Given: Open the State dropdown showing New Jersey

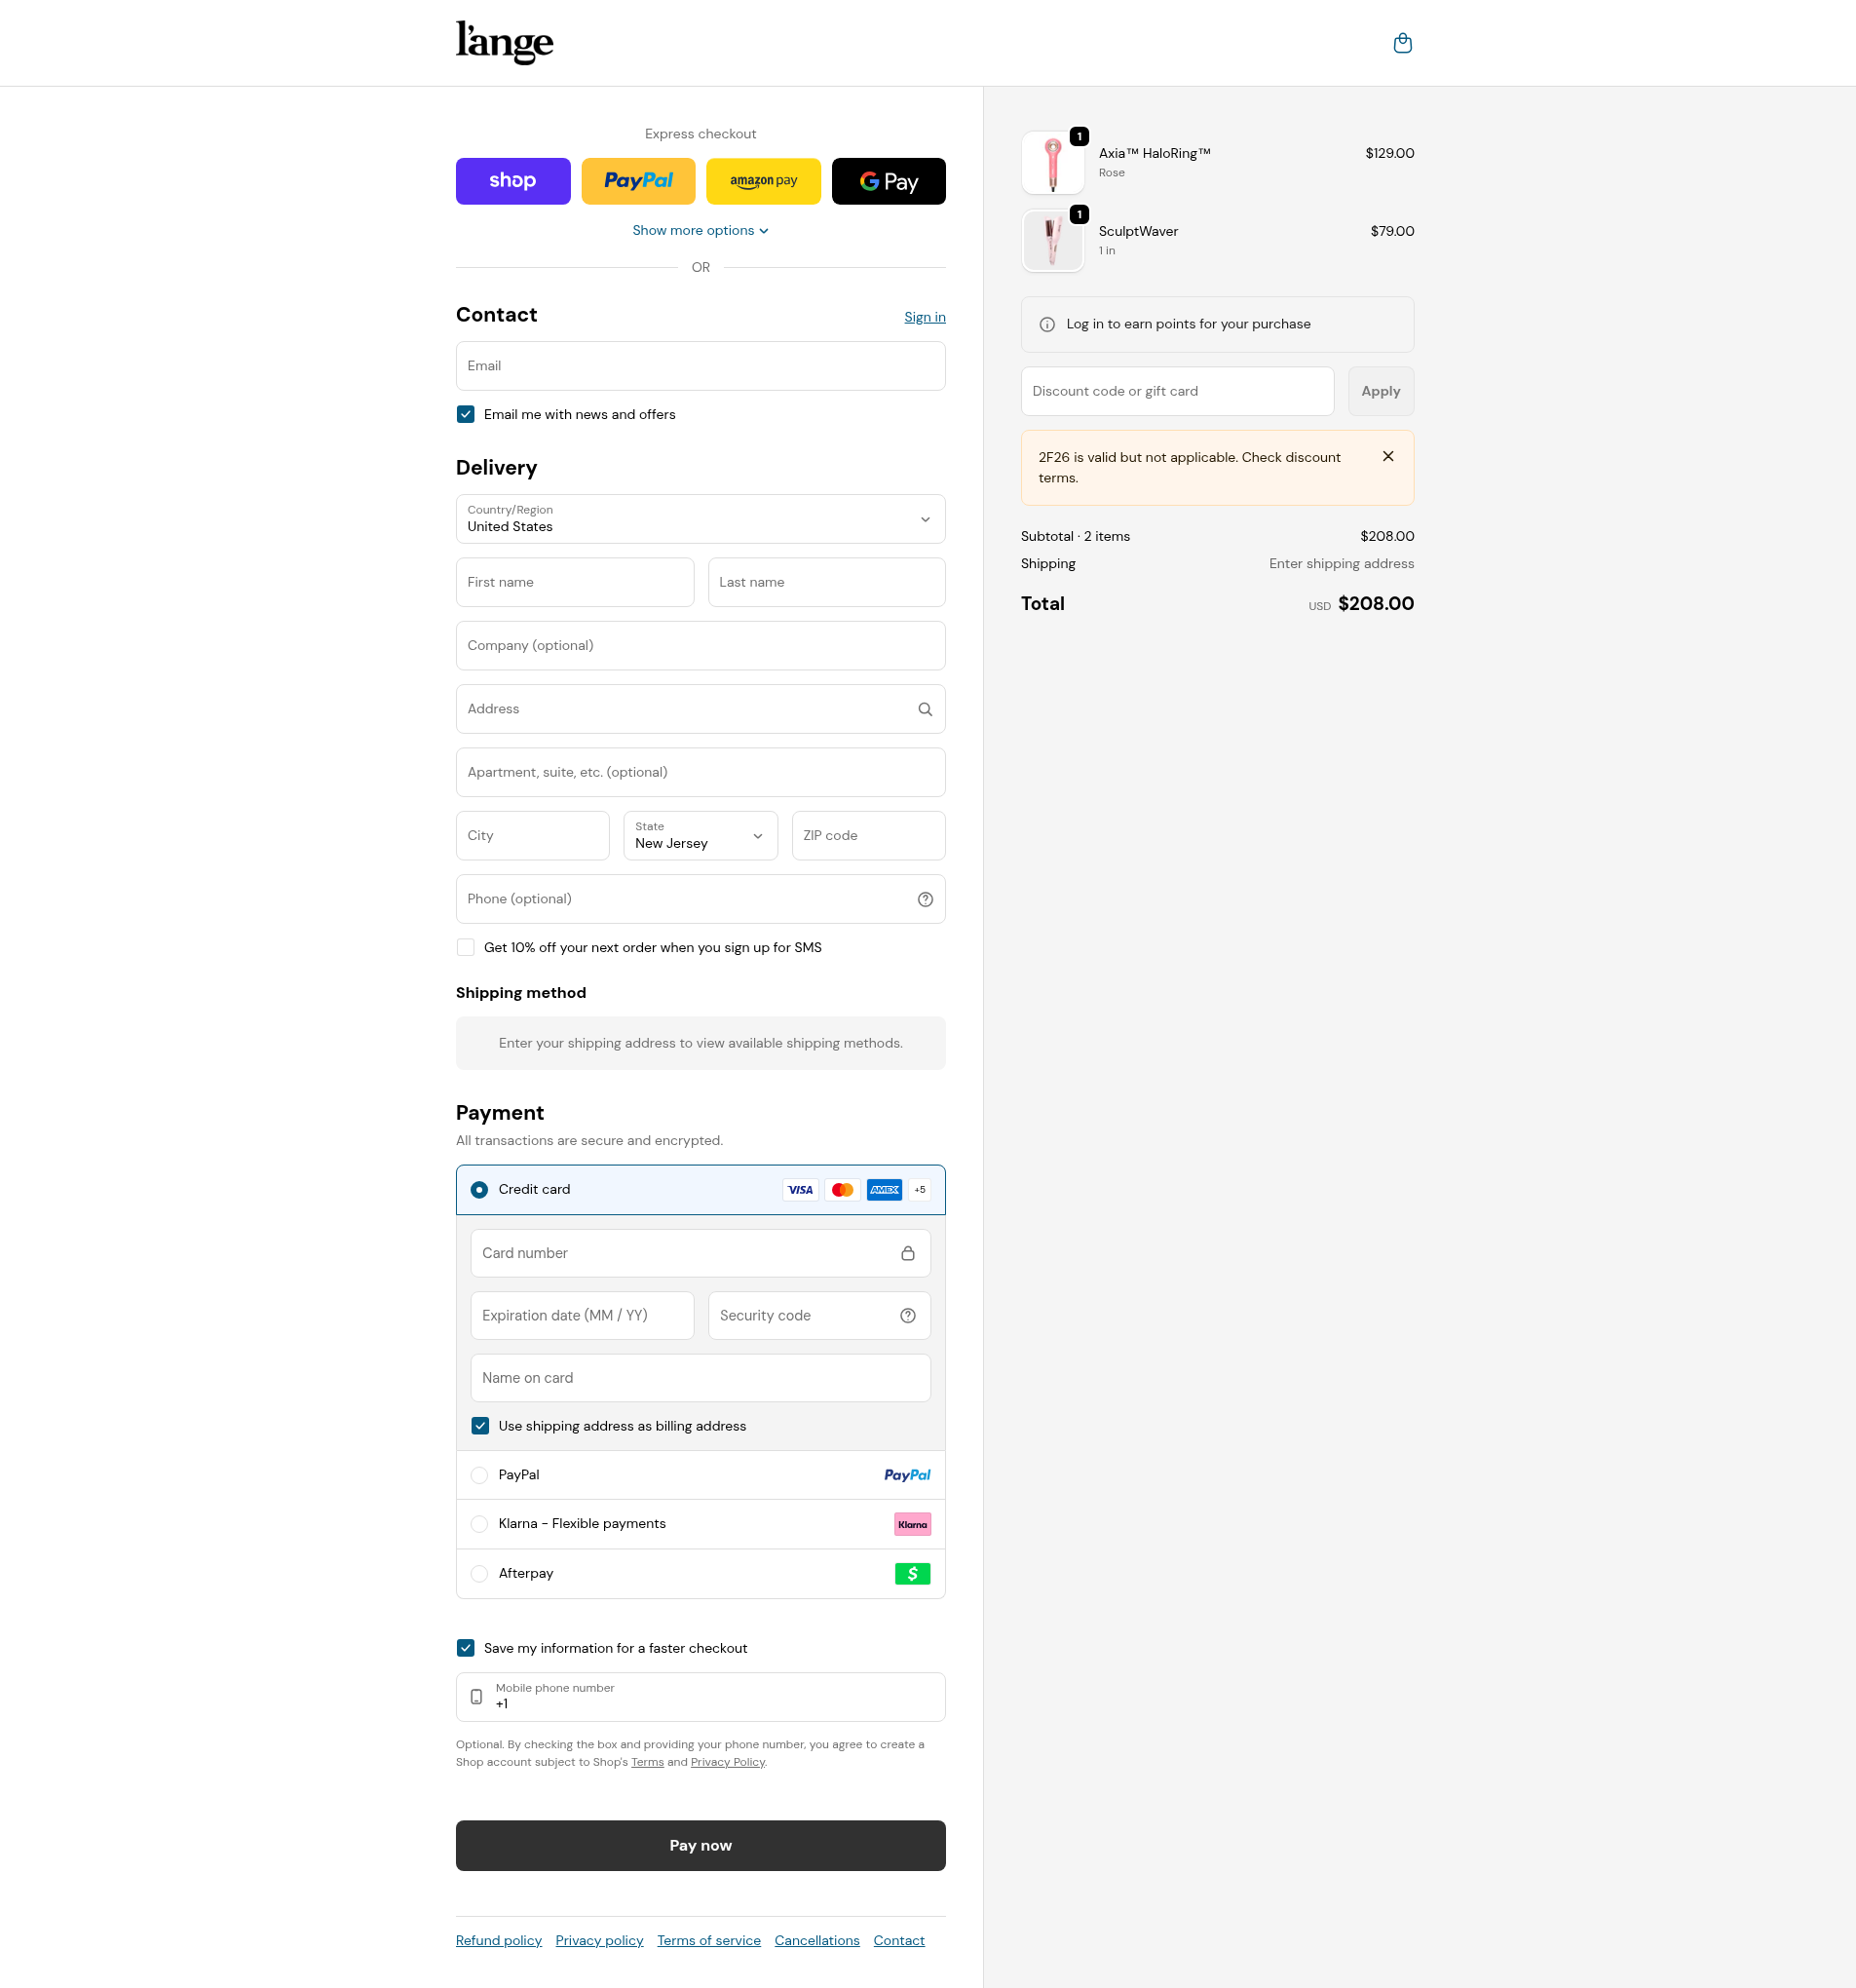Looking at the screenshot, I should pos(700,835).
